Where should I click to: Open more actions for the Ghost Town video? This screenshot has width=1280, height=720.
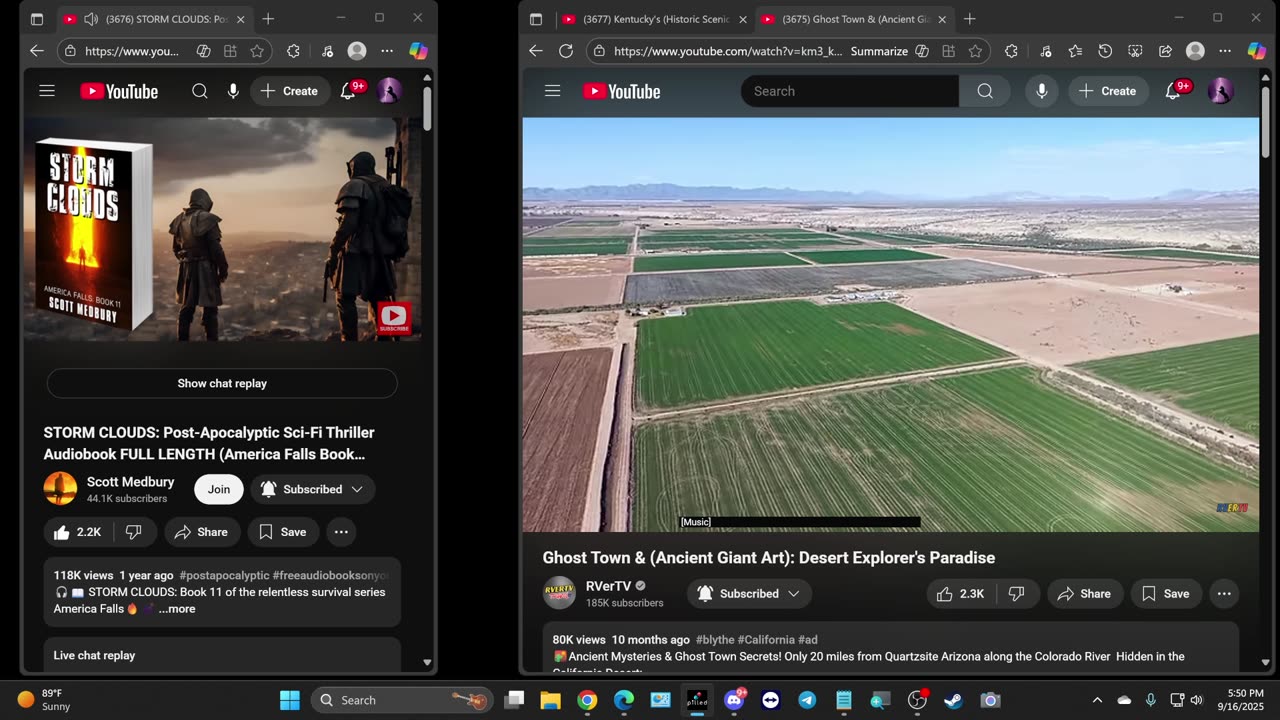(x=1224, y=593)
